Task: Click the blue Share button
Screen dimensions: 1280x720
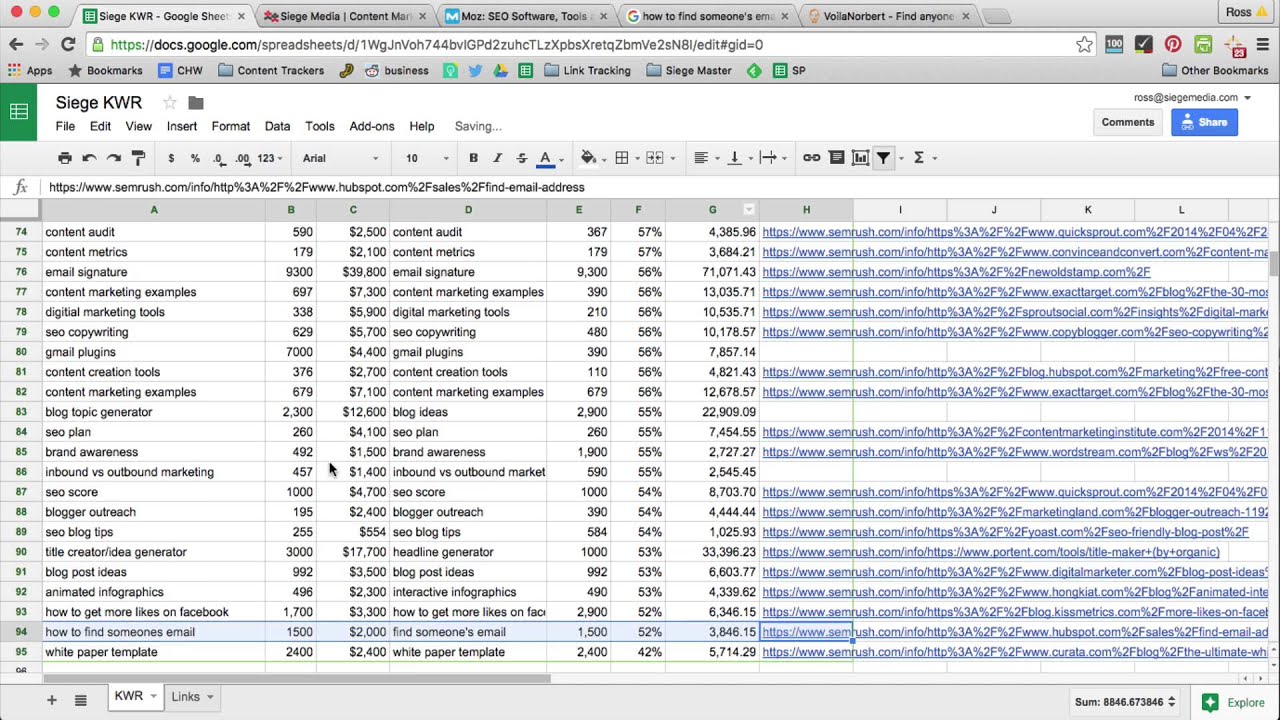Action: pyautogui.click(x=1205, y=122)
